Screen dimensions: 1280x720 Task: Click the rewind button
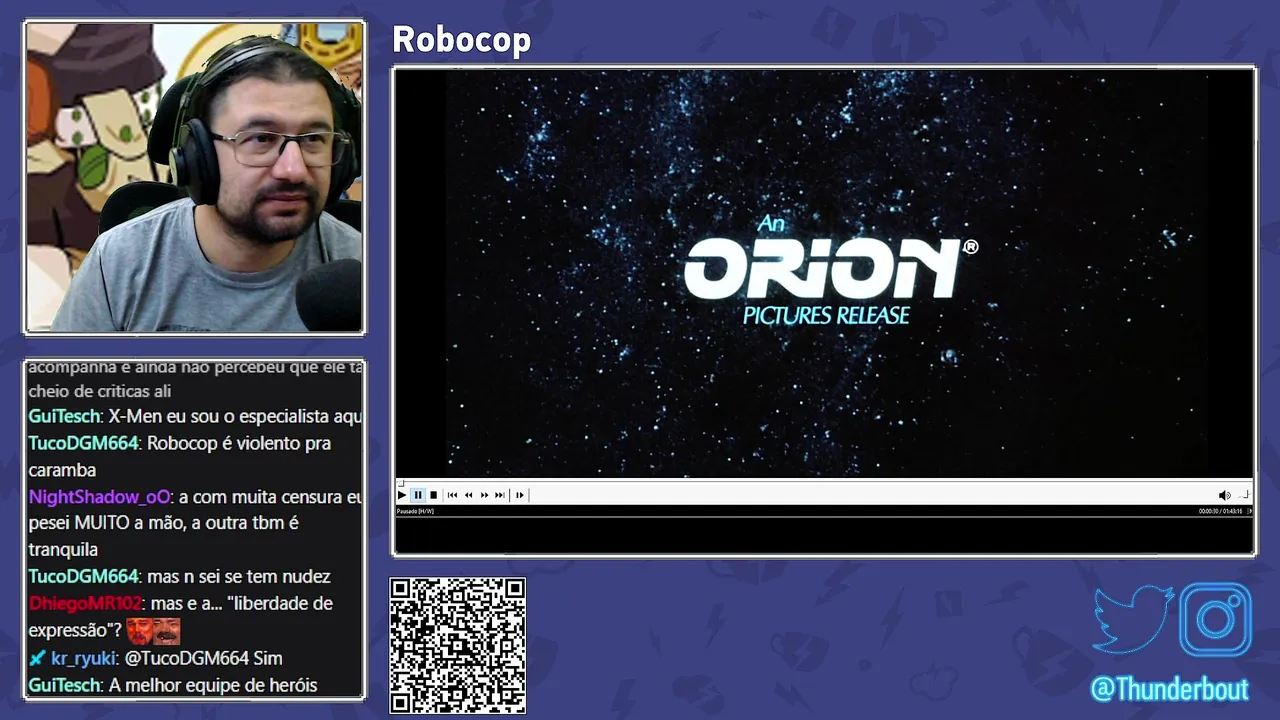pos(468,495)
